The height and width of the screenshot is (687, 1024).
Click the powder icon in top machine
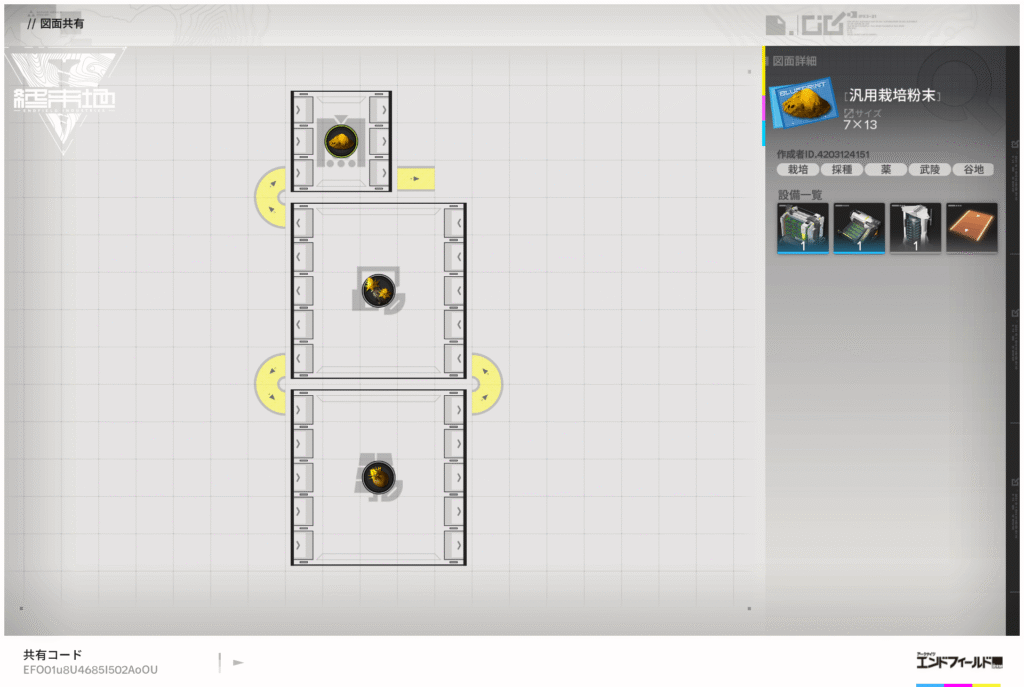pos(341,140)
